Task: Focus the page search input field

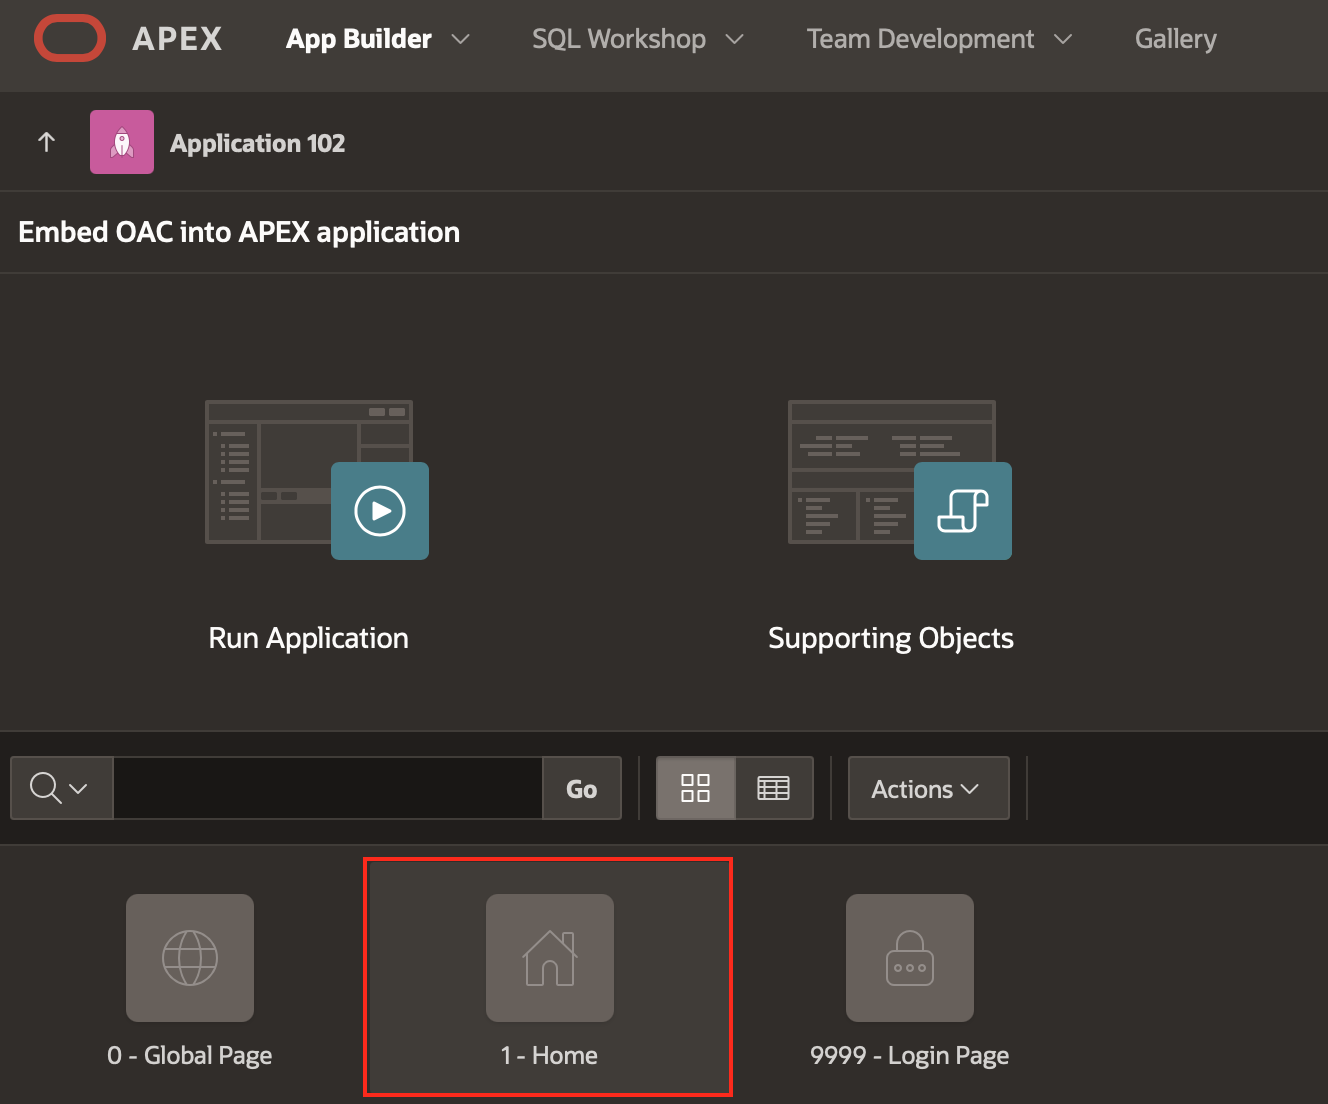Action: pos(328,788)
